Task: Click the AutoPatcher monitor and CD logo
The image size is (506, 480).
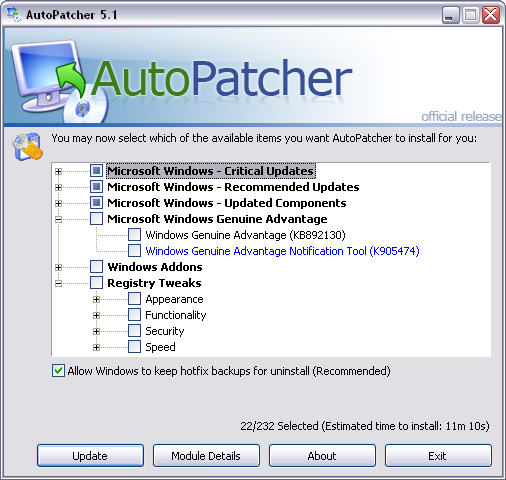Action: (59, 81)
